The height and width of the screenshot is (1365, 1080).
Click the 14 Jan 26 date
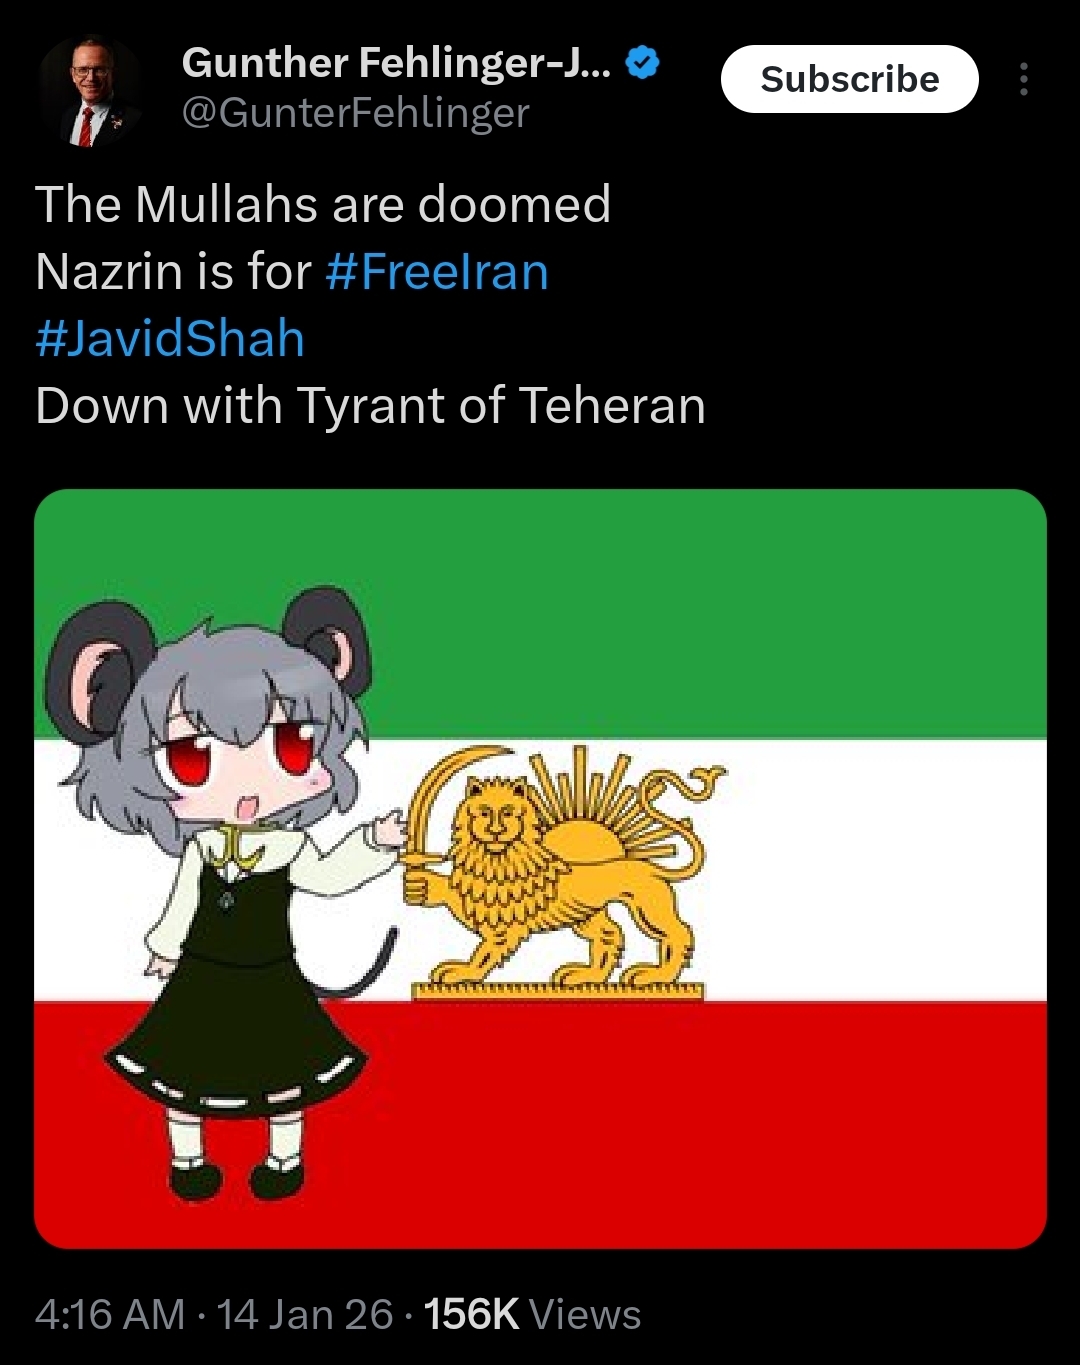click(305, 1314)
